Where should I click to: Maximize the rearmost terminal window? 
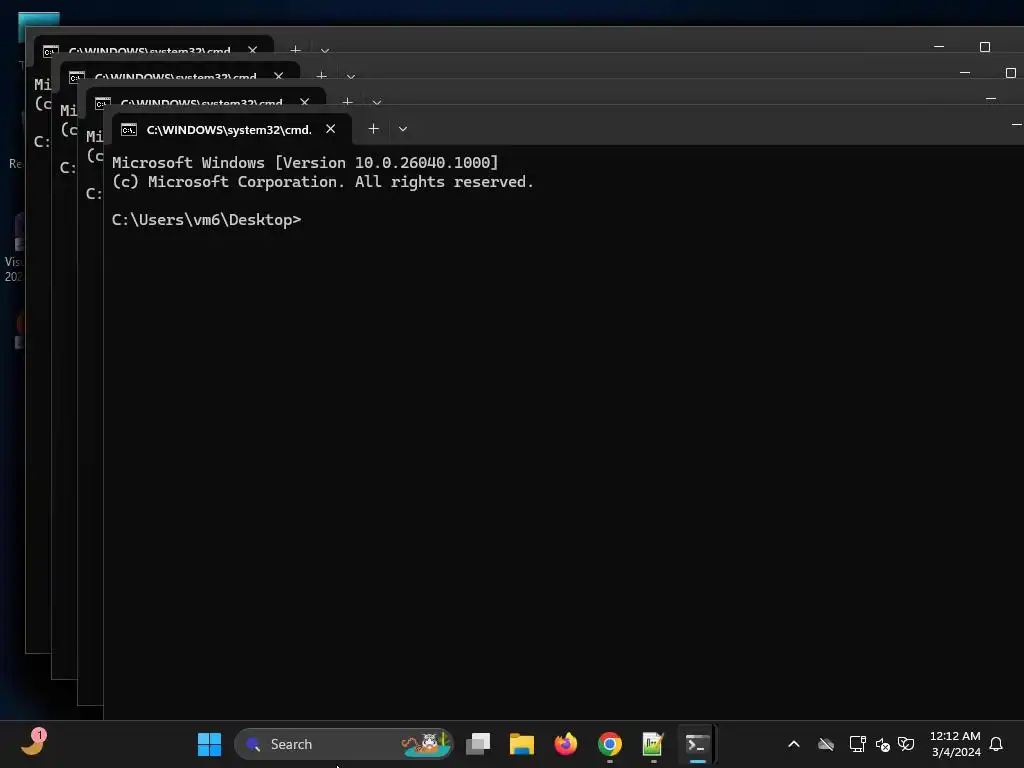[985, 46]
